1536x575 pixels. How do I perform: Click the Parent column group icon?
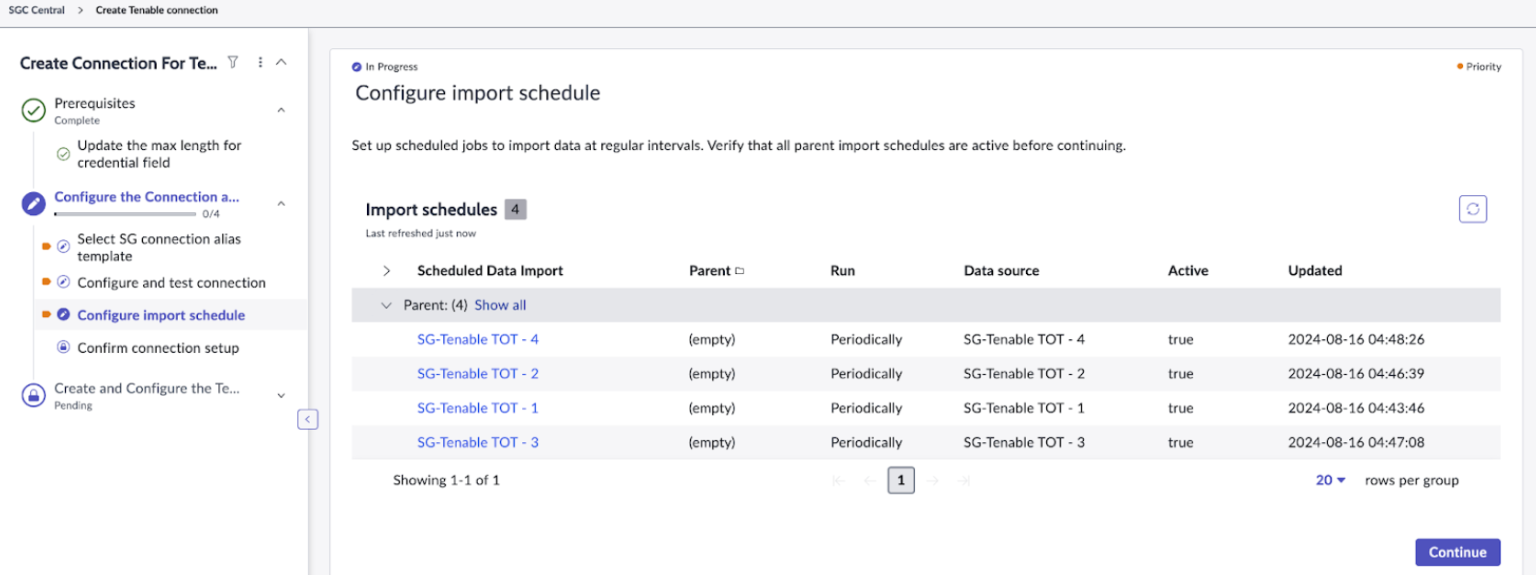[x=740, y=271]
